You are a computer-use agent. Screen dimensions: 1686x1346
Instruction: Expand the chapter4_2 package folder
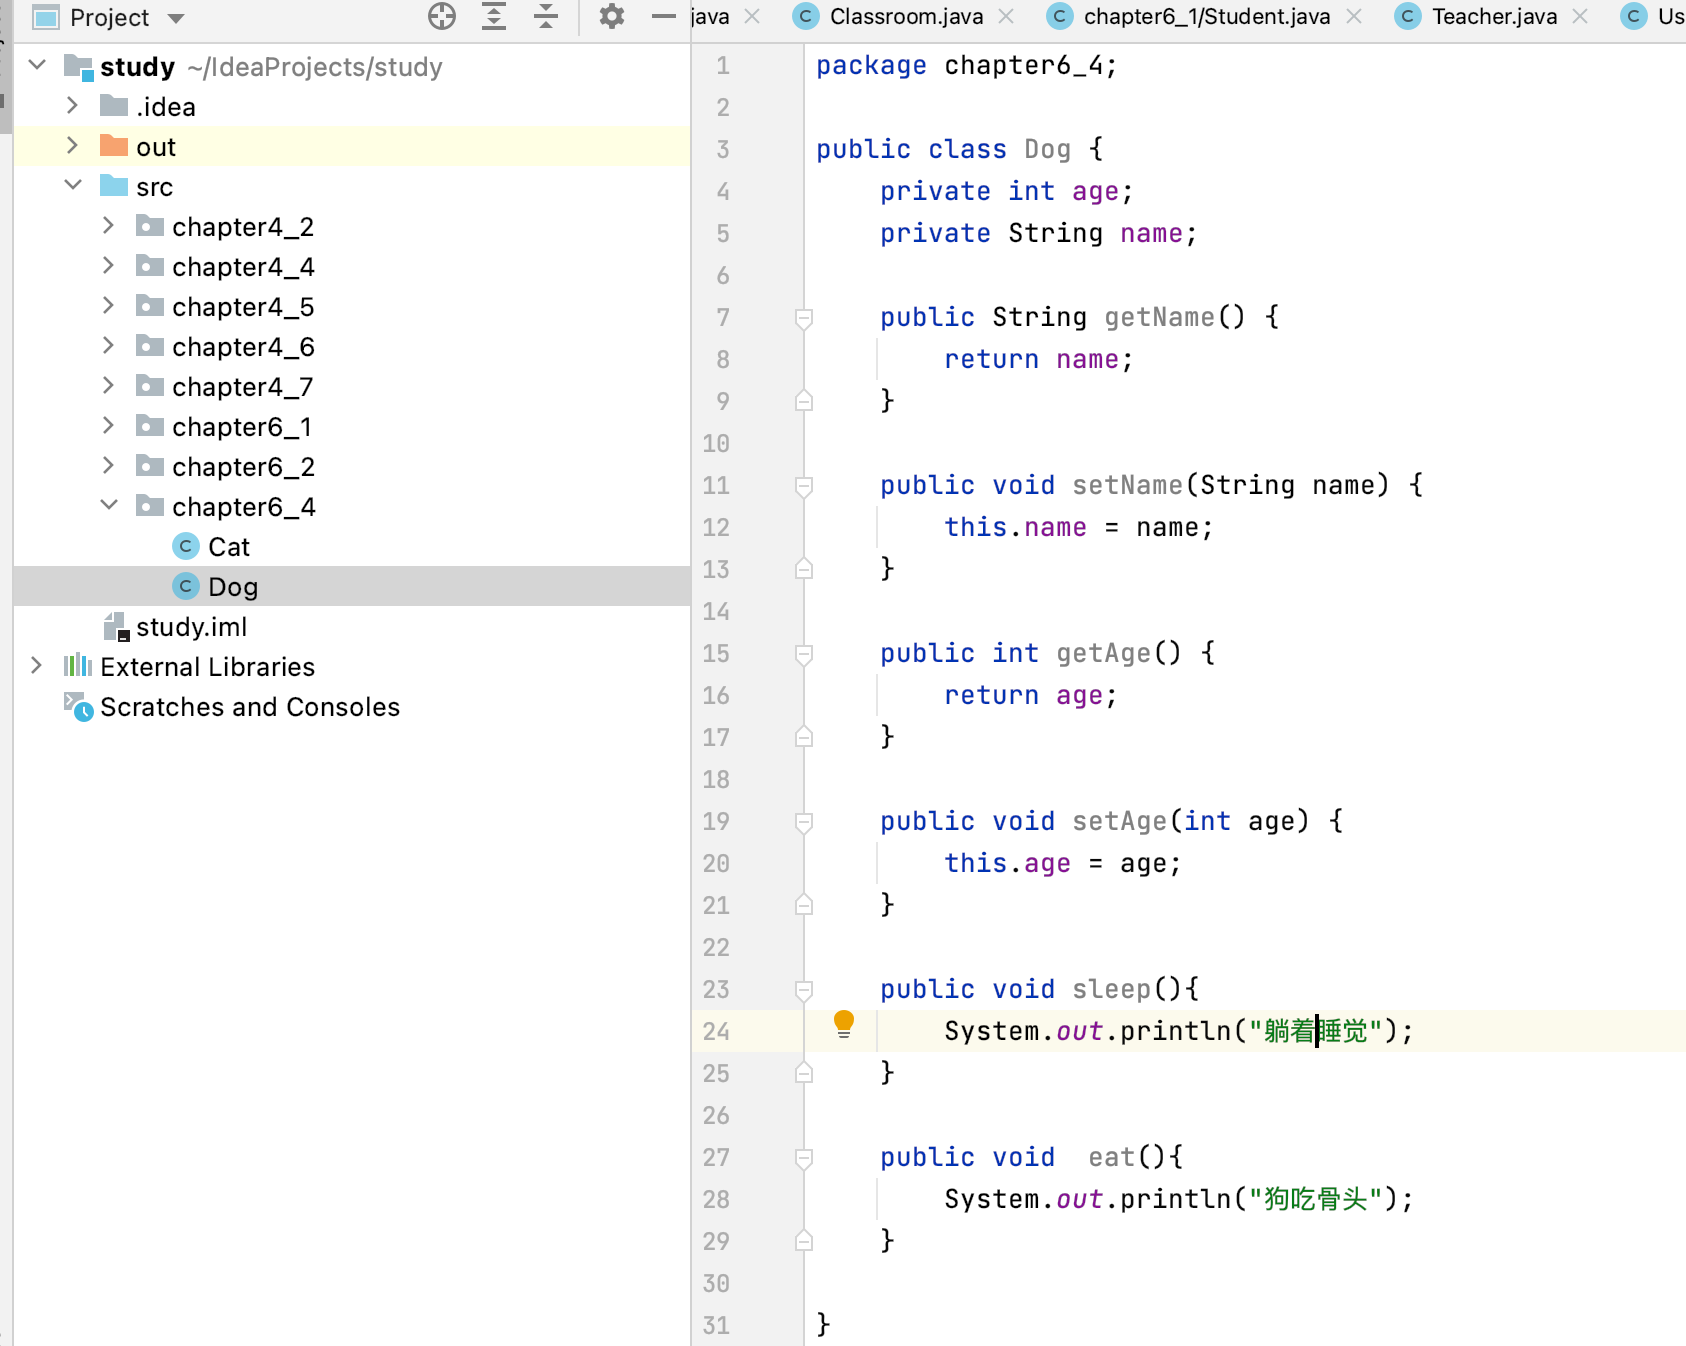(x=108, y=226)
